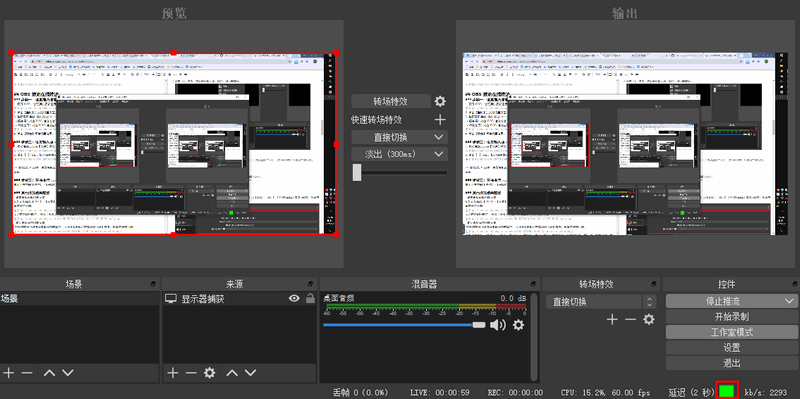Click 0.0 dB value in mixer
This screenshot has width=800, height=399.
(x=513, y=298)
